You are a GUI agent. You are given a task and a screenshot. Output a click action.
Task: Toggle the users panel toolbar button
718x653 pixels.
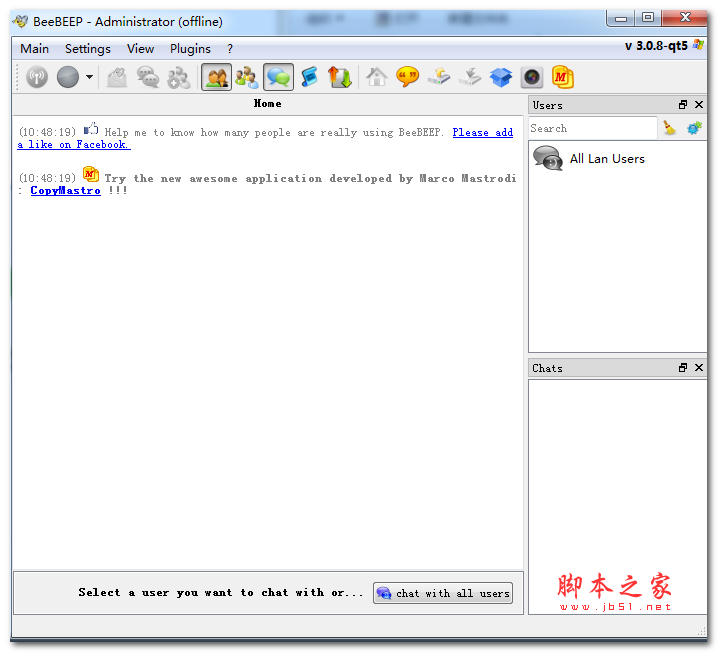(217, 76)
